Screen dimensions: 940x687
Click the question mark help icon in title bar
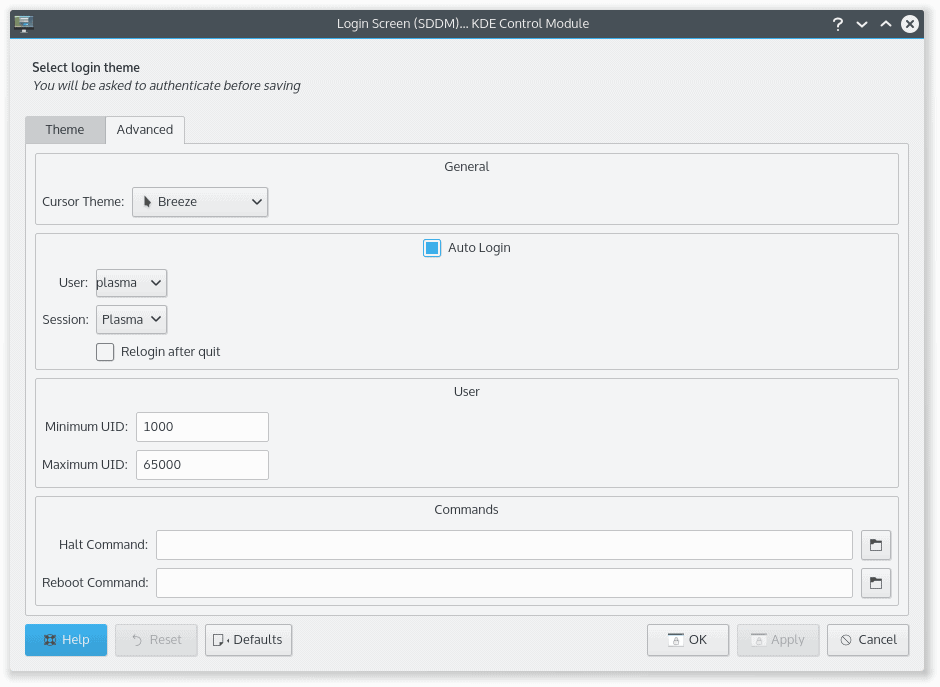[837, 24]
